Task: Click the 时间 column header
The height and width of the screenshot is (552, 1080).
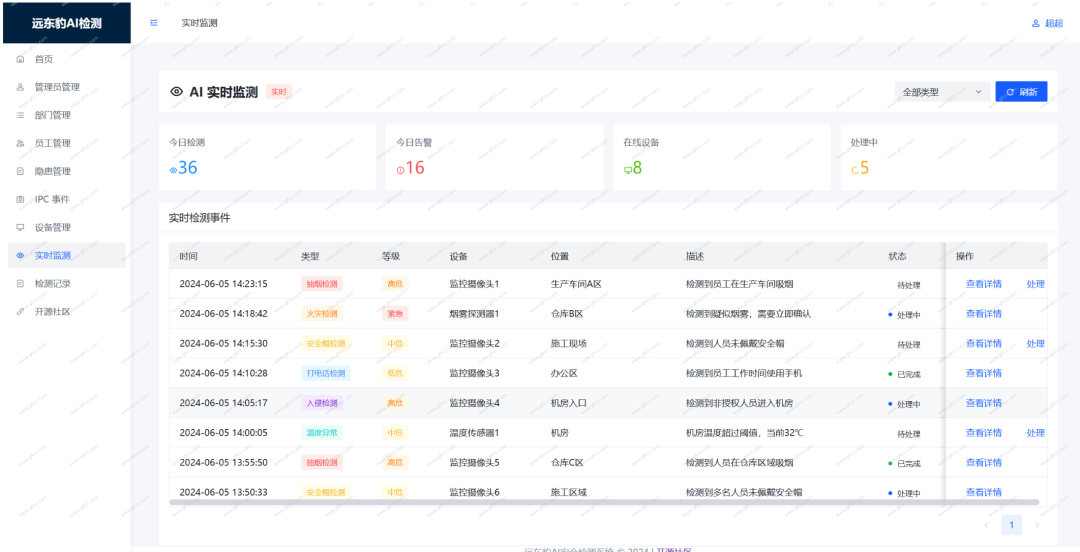Action: coord(189,256)
